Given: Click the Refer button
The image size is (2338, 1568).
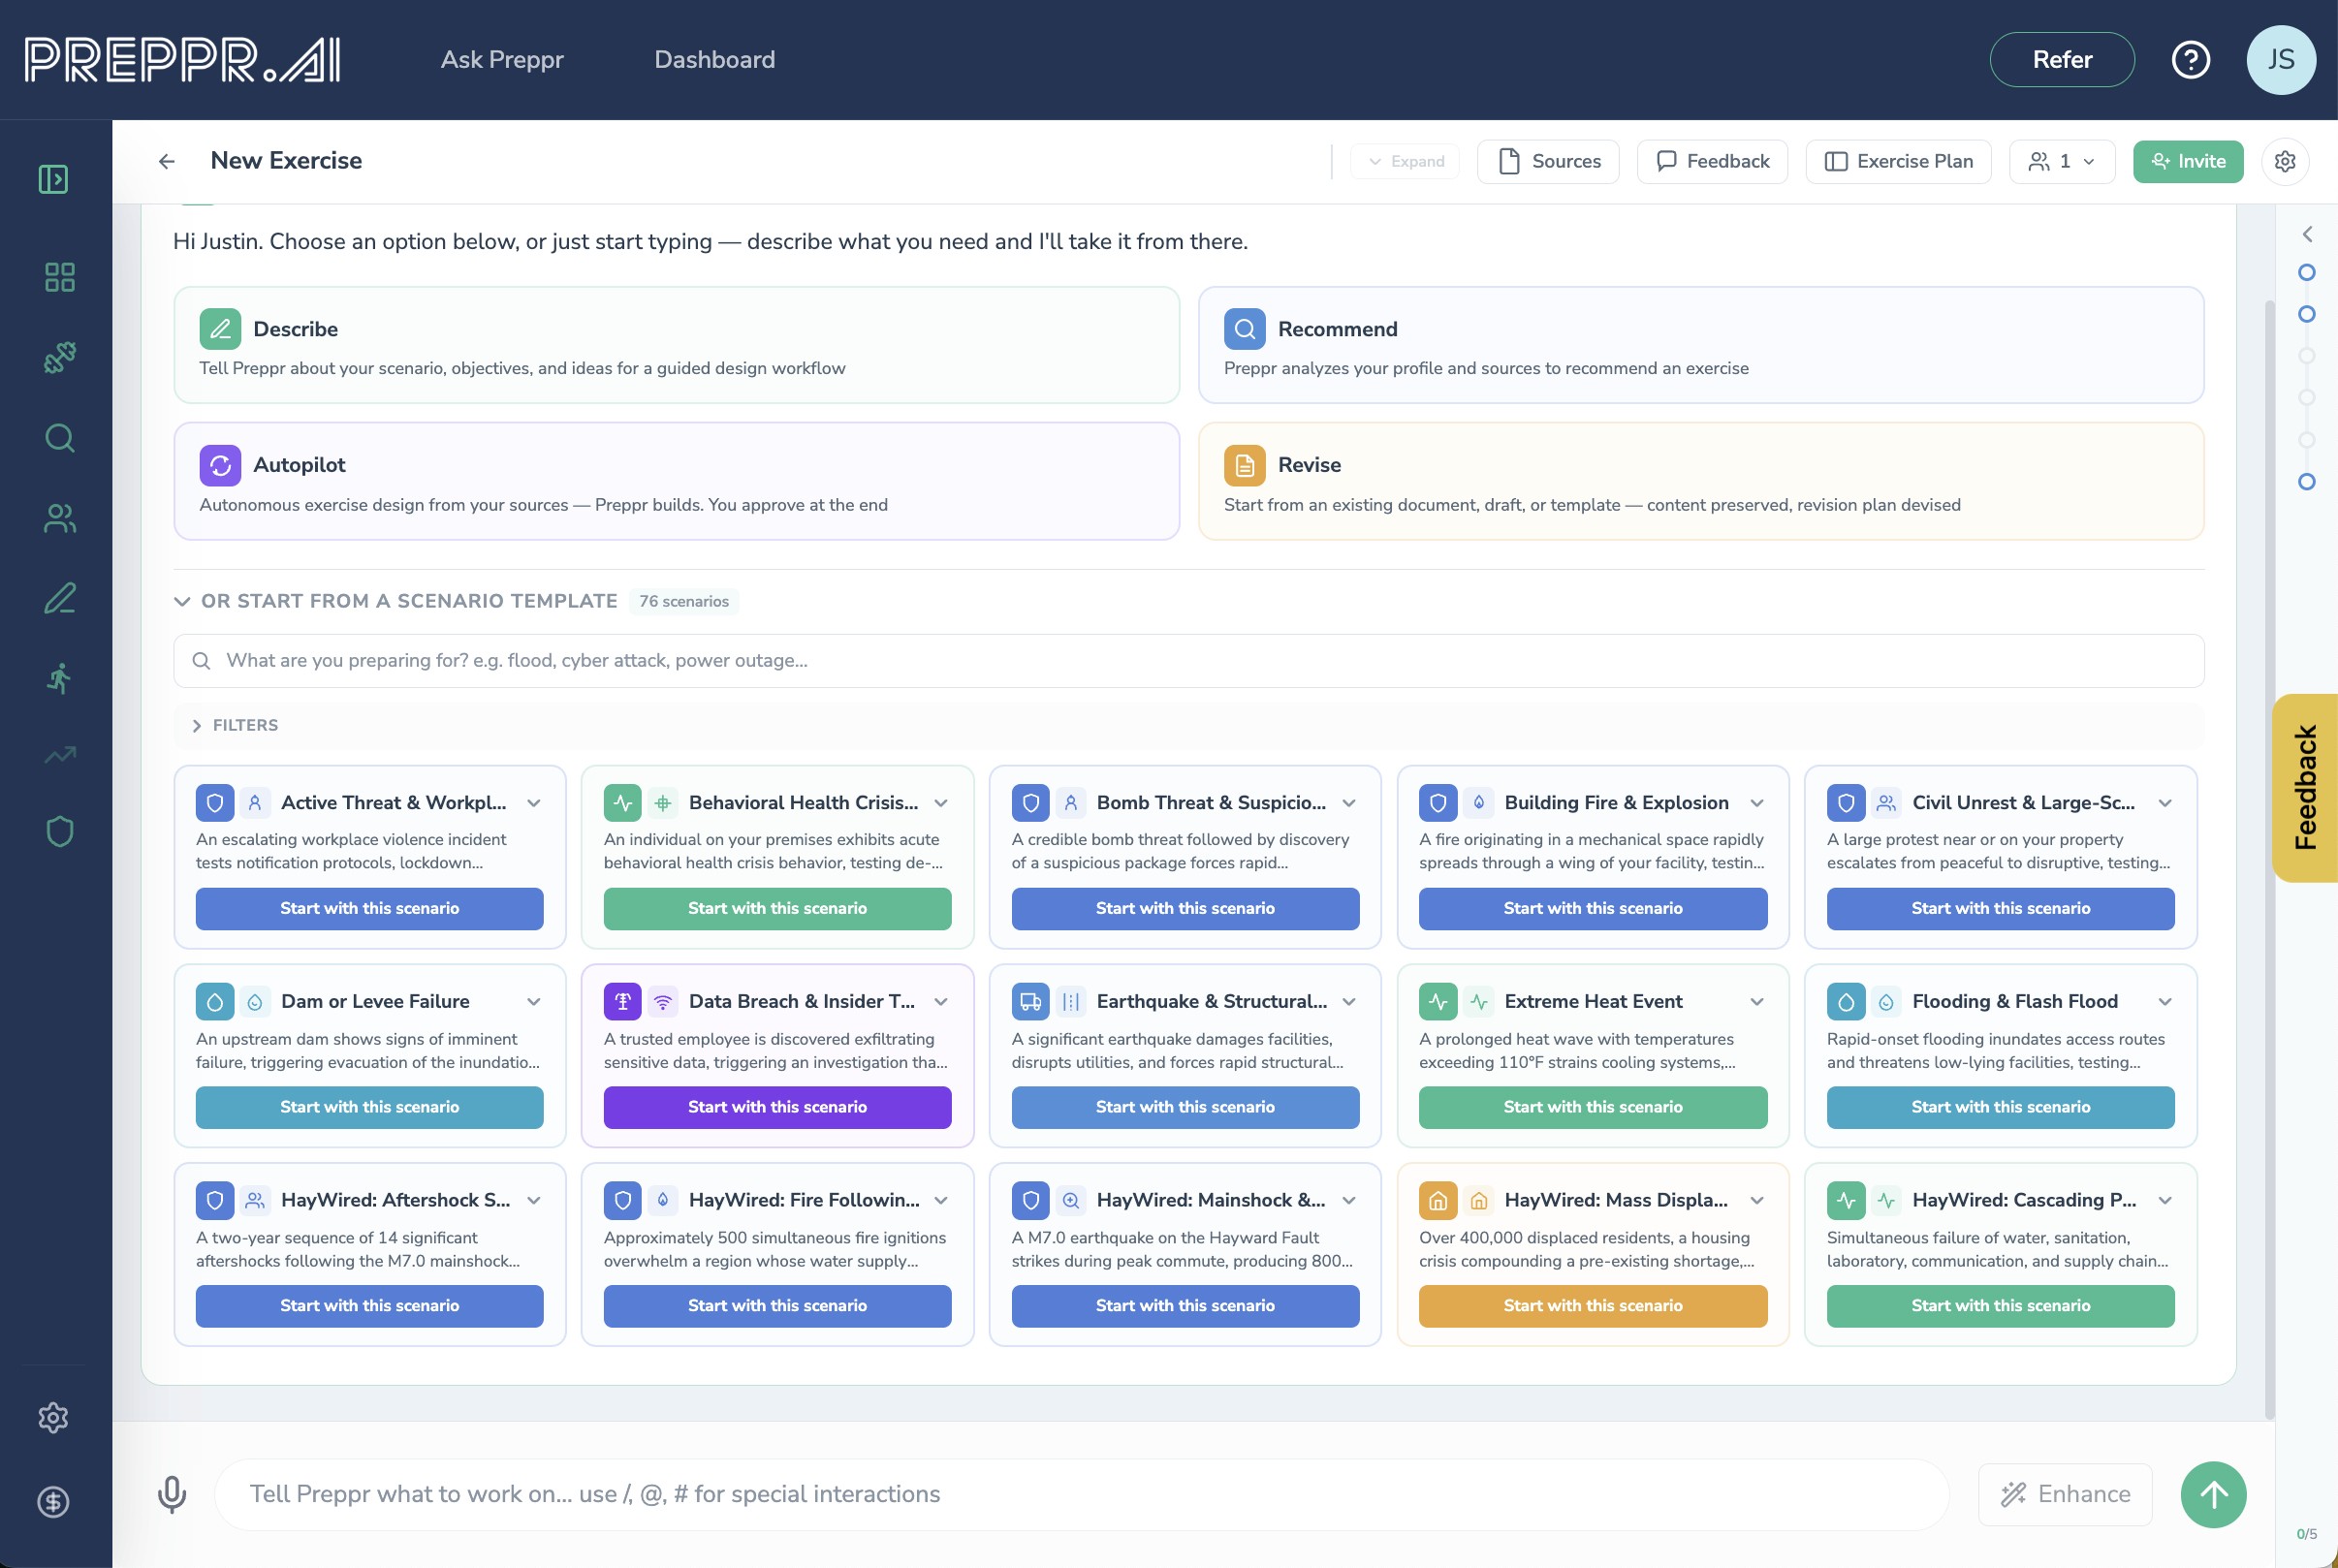Looking at the screenshot, I should tap(2061, 60).
